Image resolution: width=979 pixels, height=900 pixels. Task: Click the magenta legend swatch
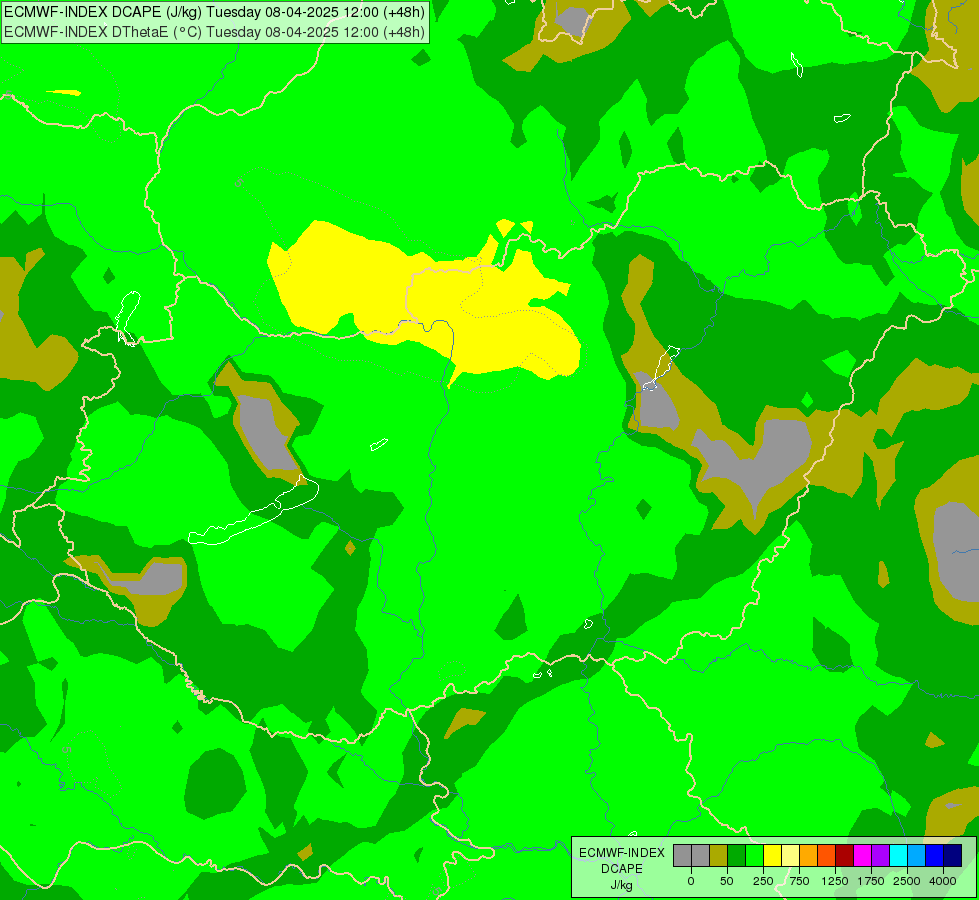coord(862,856)
